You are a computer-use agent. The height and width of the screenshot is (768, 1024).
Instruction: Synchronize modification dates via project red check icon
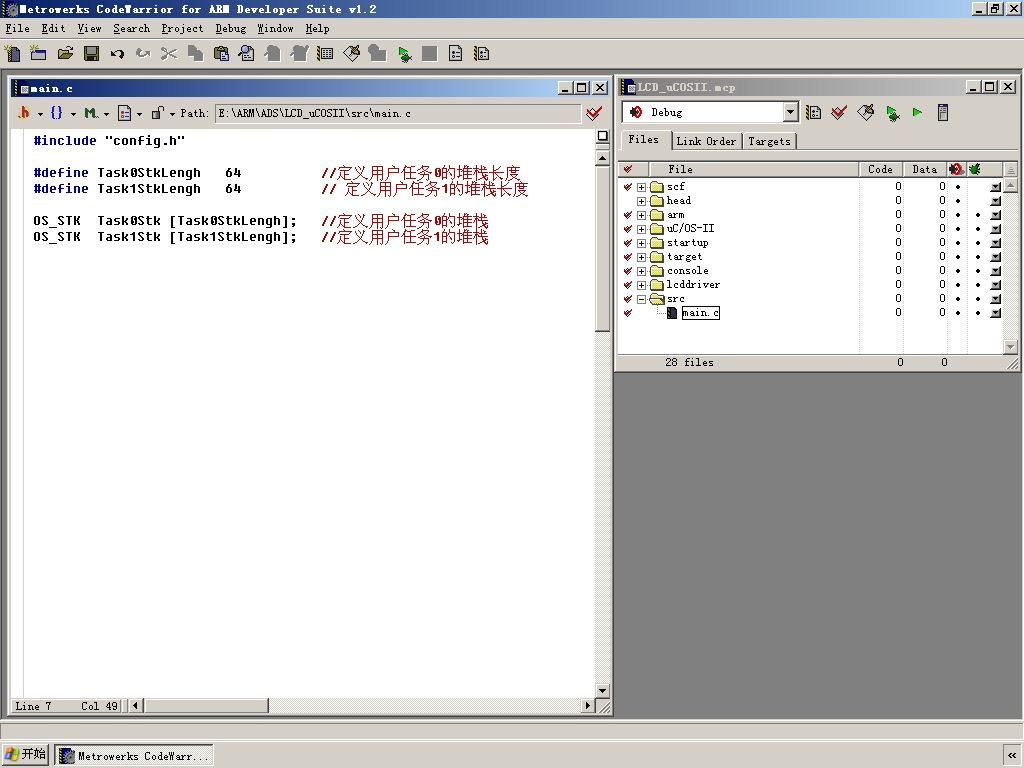(x=839, y=113)
